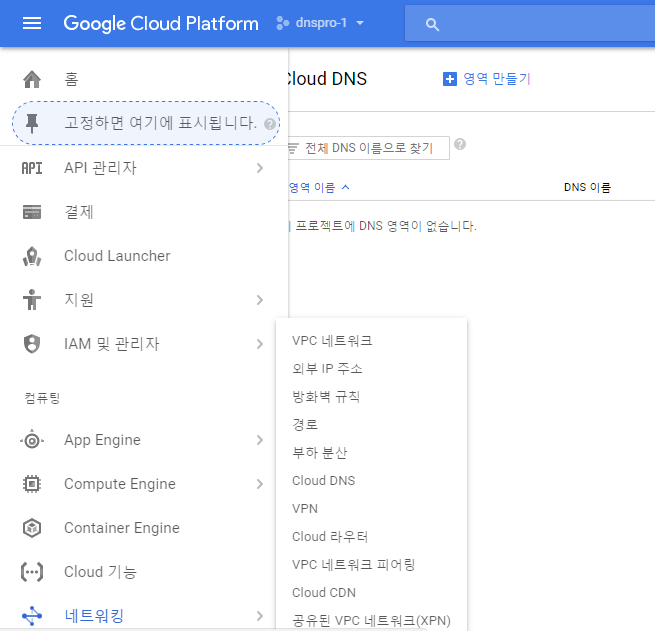Expand the API 관리자 submenu chevron
The image size is (655, 631).
click(260, 168)
